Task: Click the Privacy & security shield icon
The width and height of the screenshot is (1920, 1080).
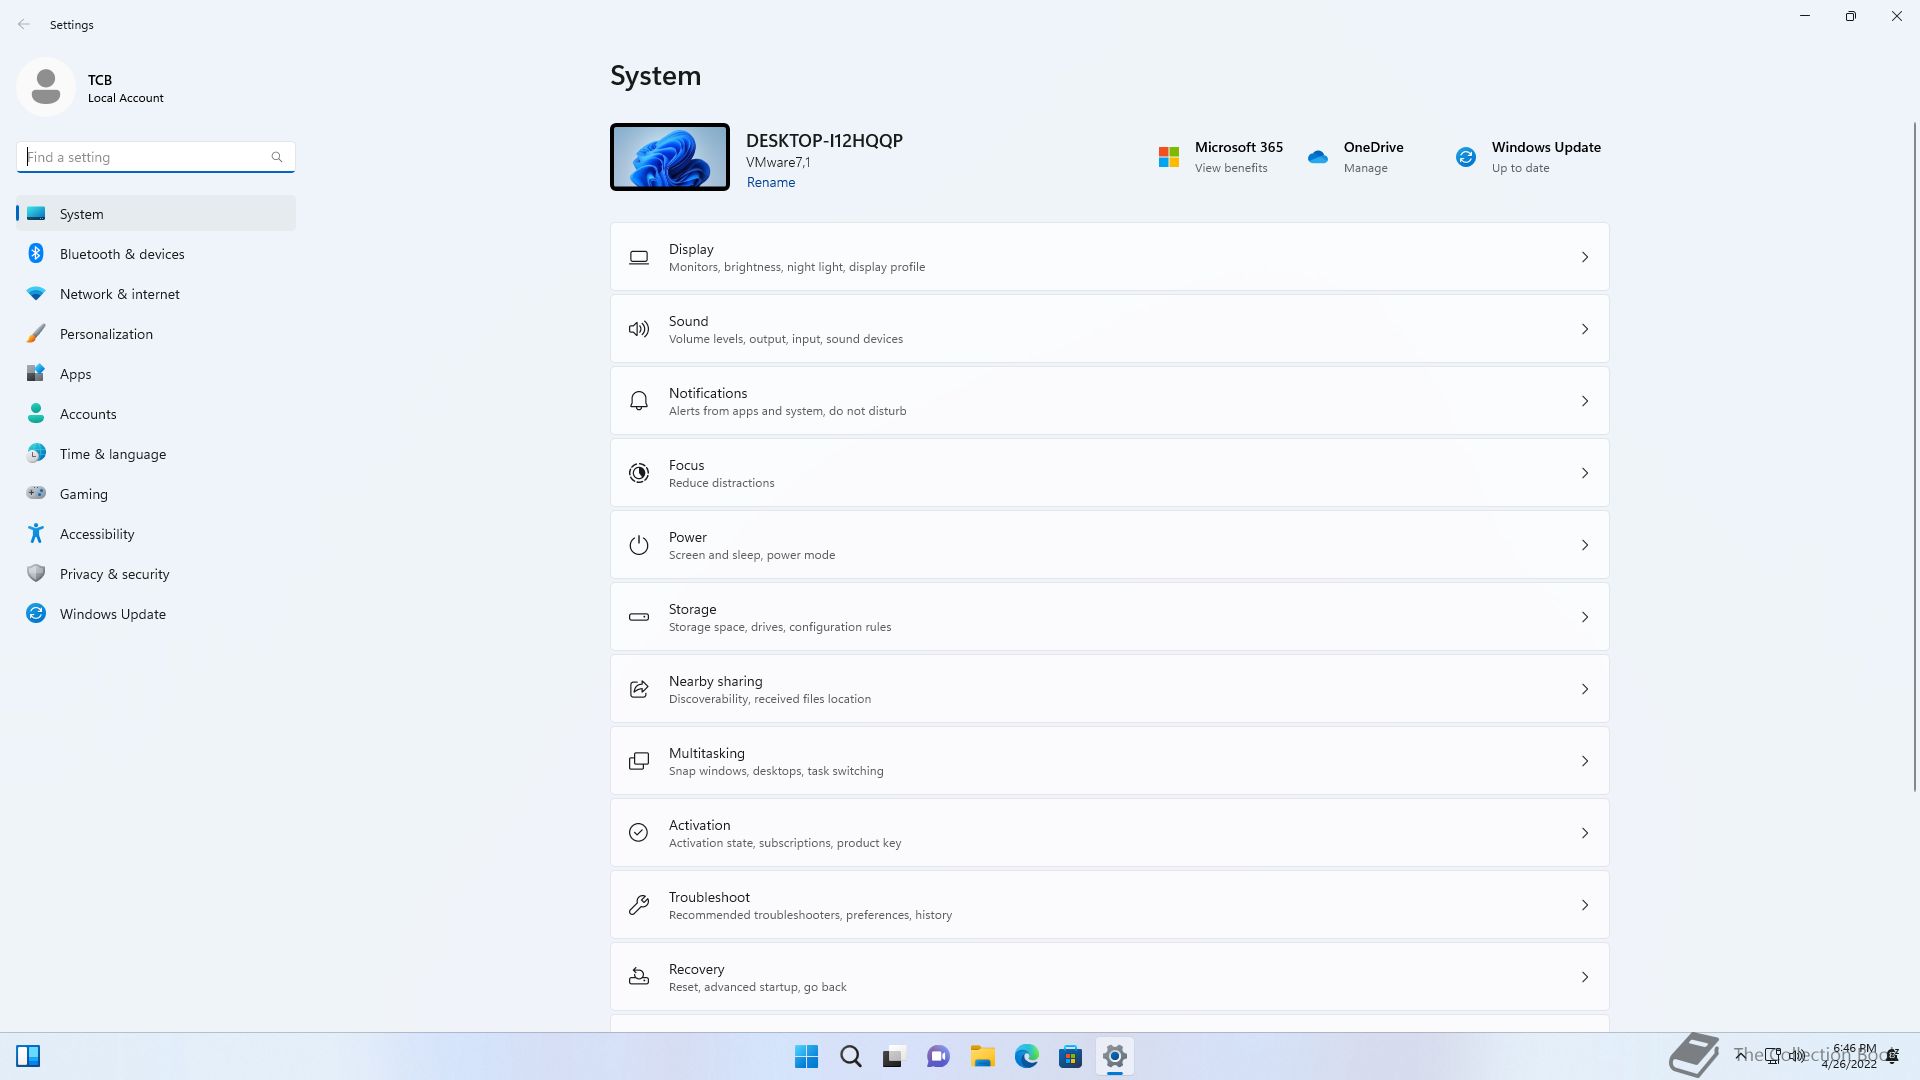Action: pyautogui.click(x=36, y=573)
